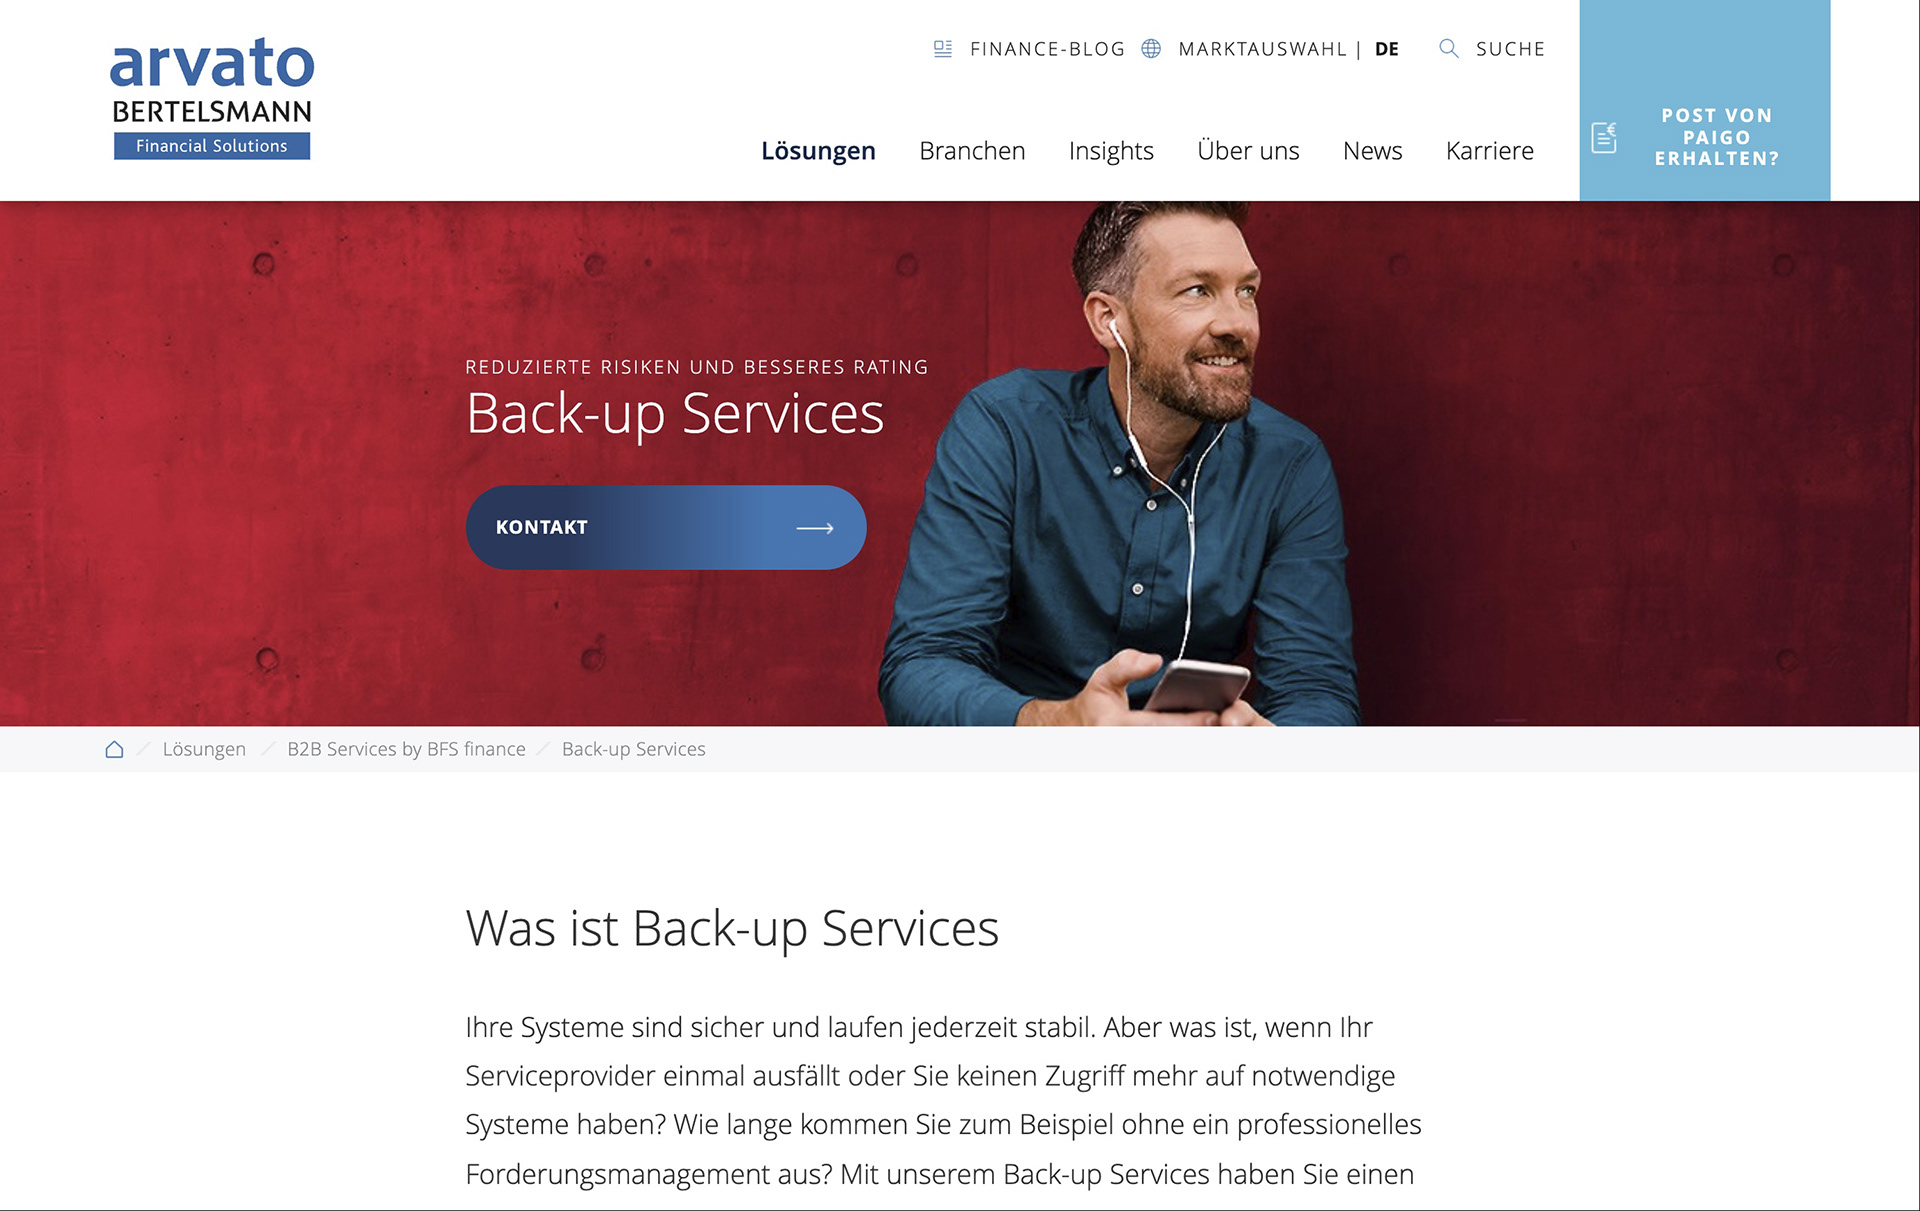Viewport: 1920px width, 1211px height.
Task: Click the home icon in breadcrumb
Action: pos(115,749)
